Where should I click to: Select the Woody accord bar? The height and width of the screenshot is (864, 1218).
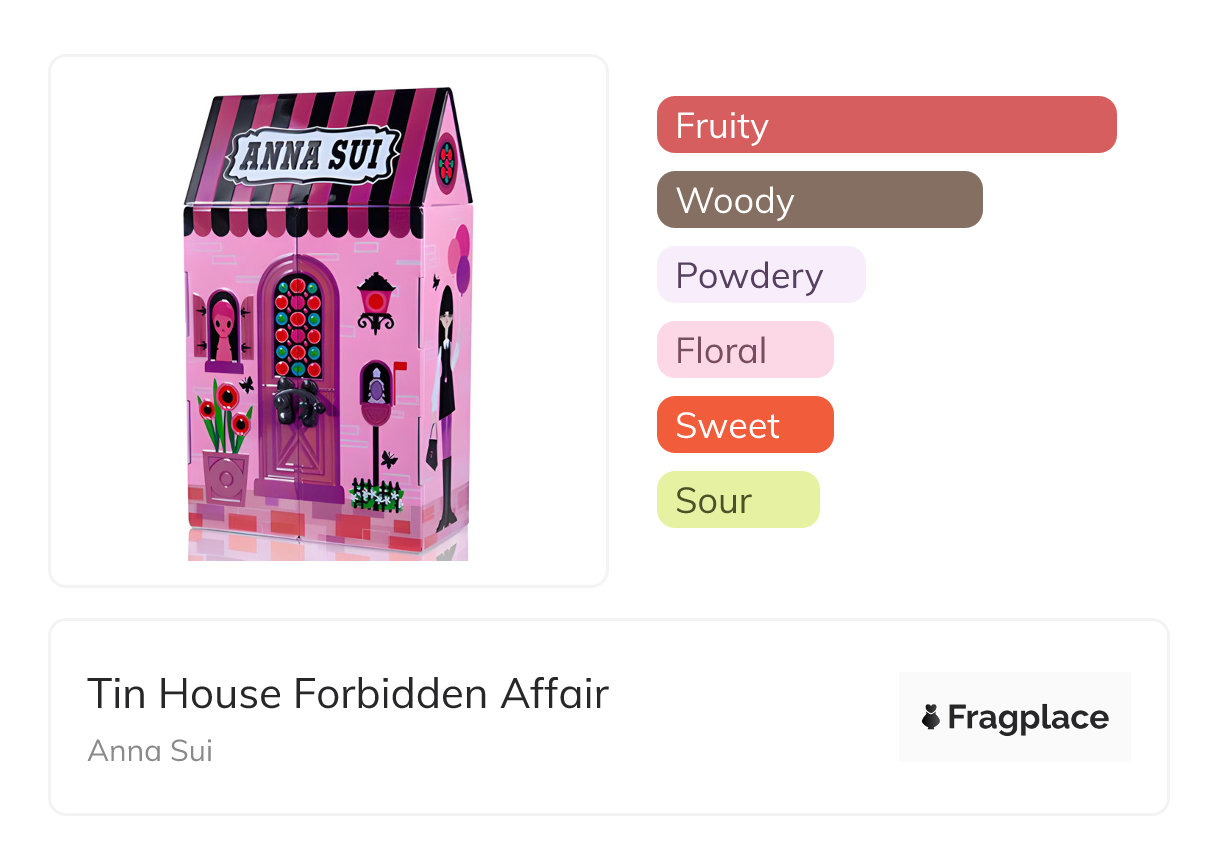[x=819, y=200]
